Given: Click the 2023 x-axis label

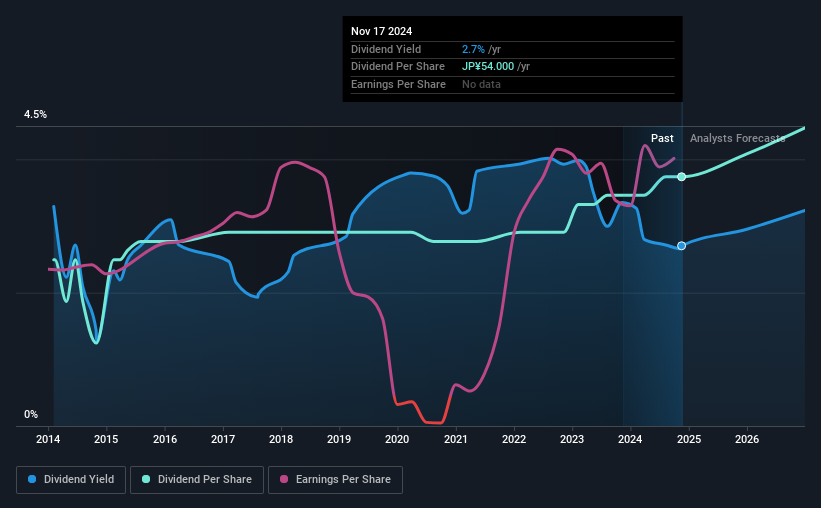Looking at the screenshot, I should click(572, 439).
